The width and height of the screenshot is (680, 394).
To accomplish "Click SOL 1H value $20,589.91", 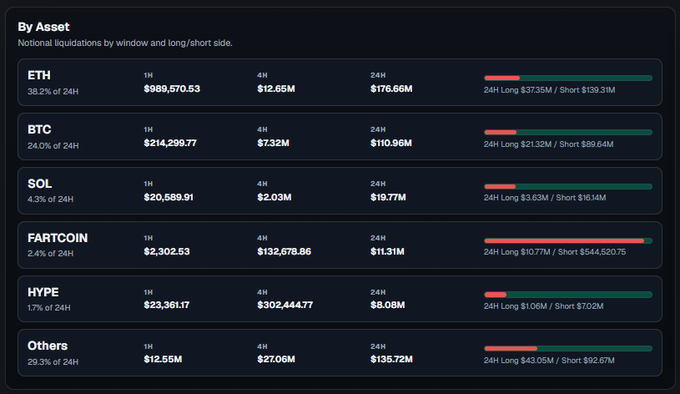I will click(x=168, y=197).
